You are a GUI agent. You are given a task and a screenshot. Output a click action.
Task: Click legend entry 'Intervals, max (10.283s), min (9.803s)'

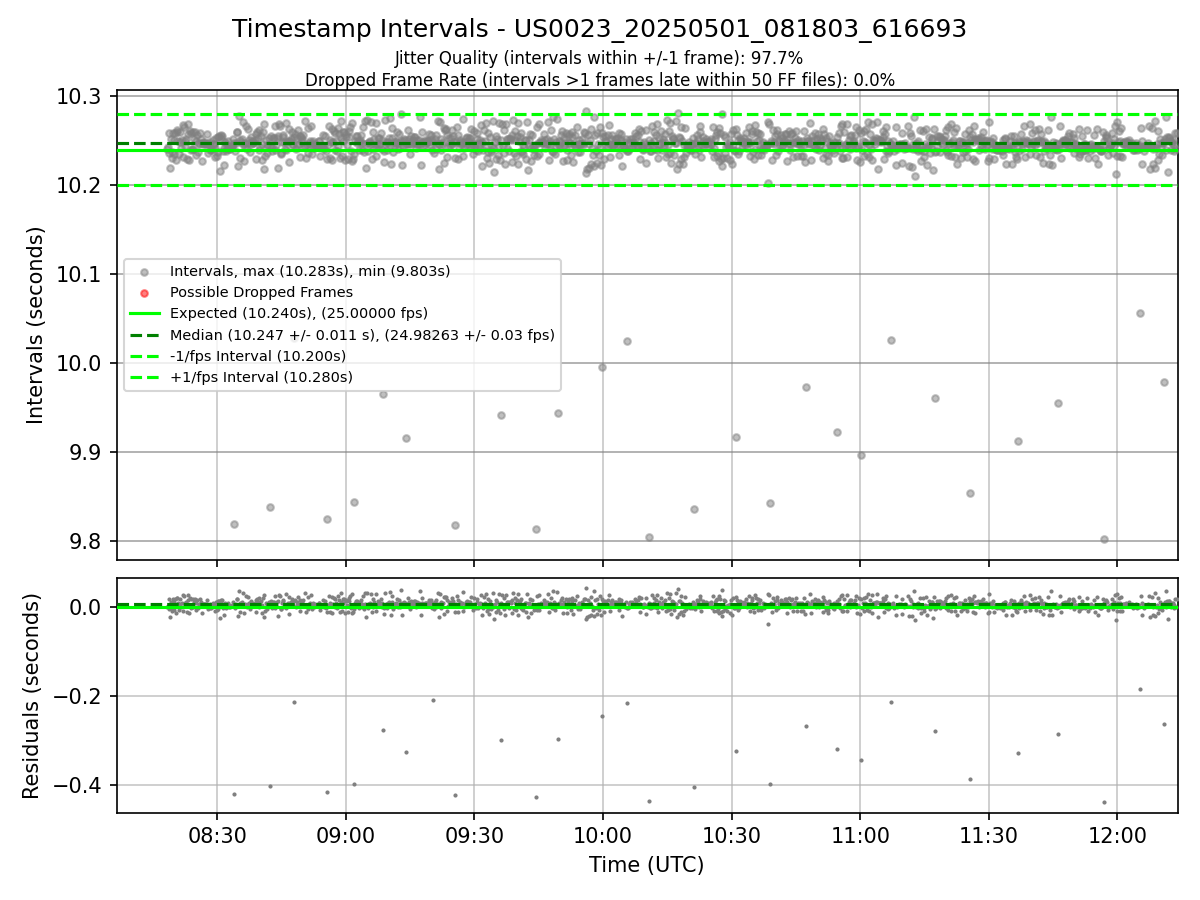click(310, 271)
